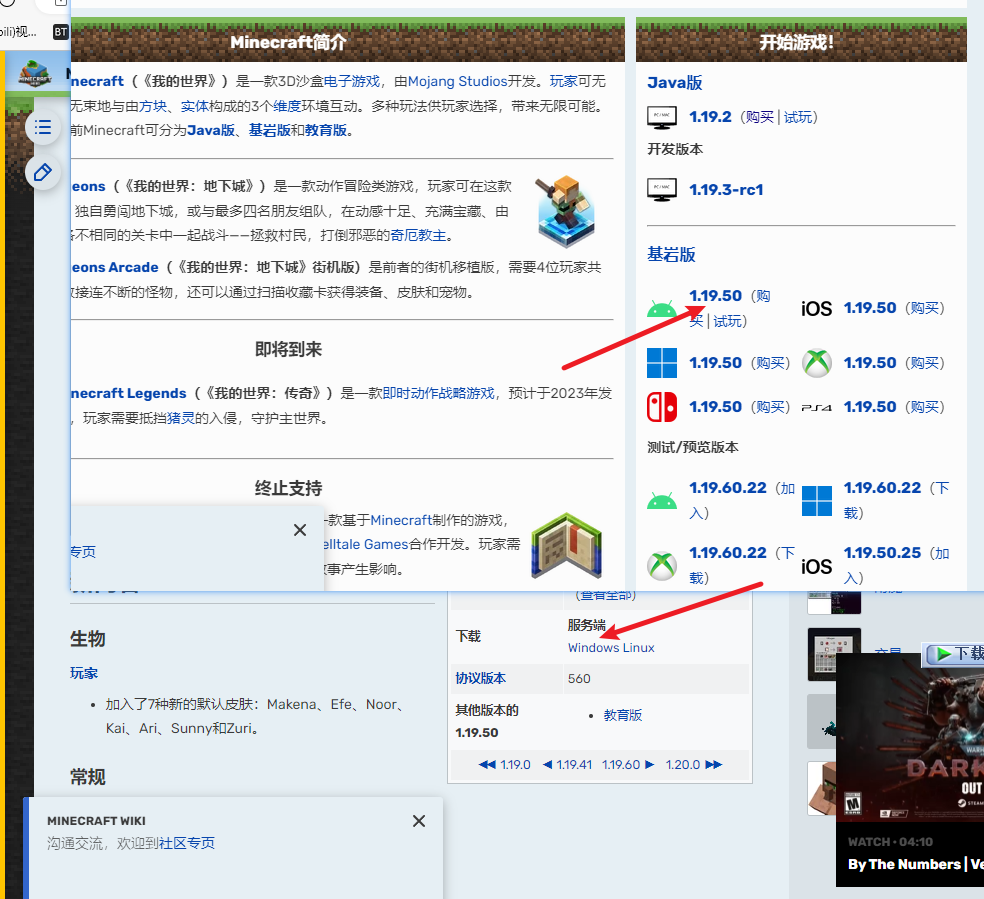984x899 pixels.
Task: Click the Minecraft Dungeons hero image
Action: (566, 211)
